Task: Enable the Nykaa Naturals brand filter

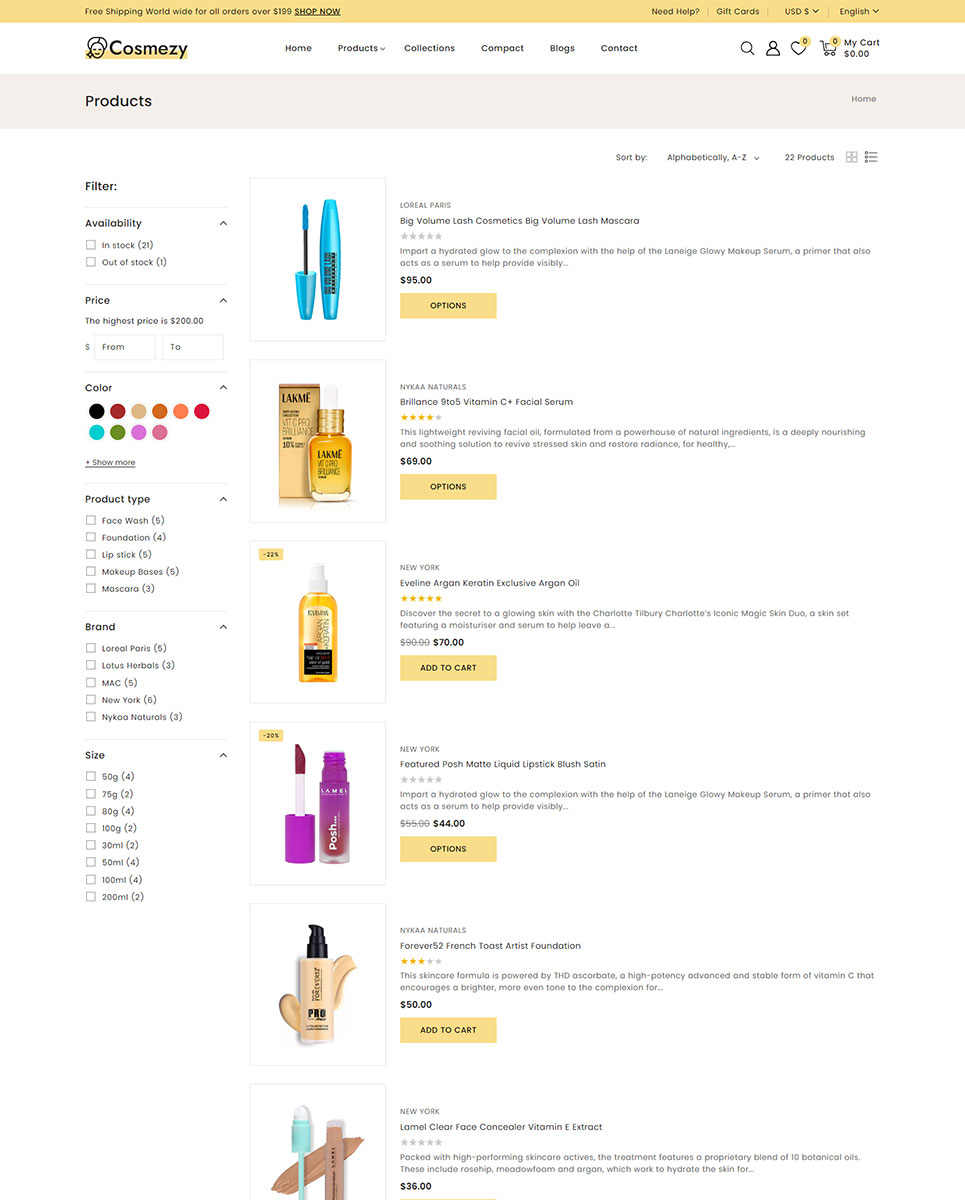Action: (x=91, y=717)
